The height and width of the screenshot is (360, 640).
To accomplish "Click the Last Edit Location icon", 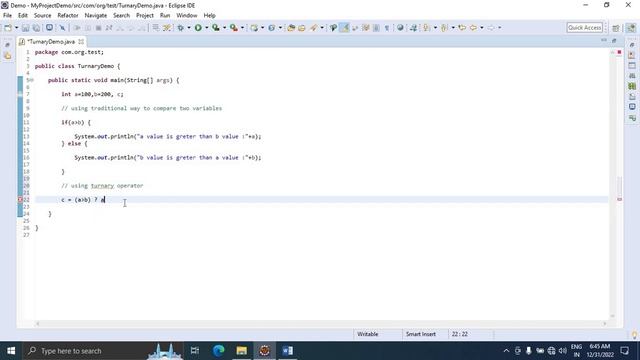I will click(462, 28).
